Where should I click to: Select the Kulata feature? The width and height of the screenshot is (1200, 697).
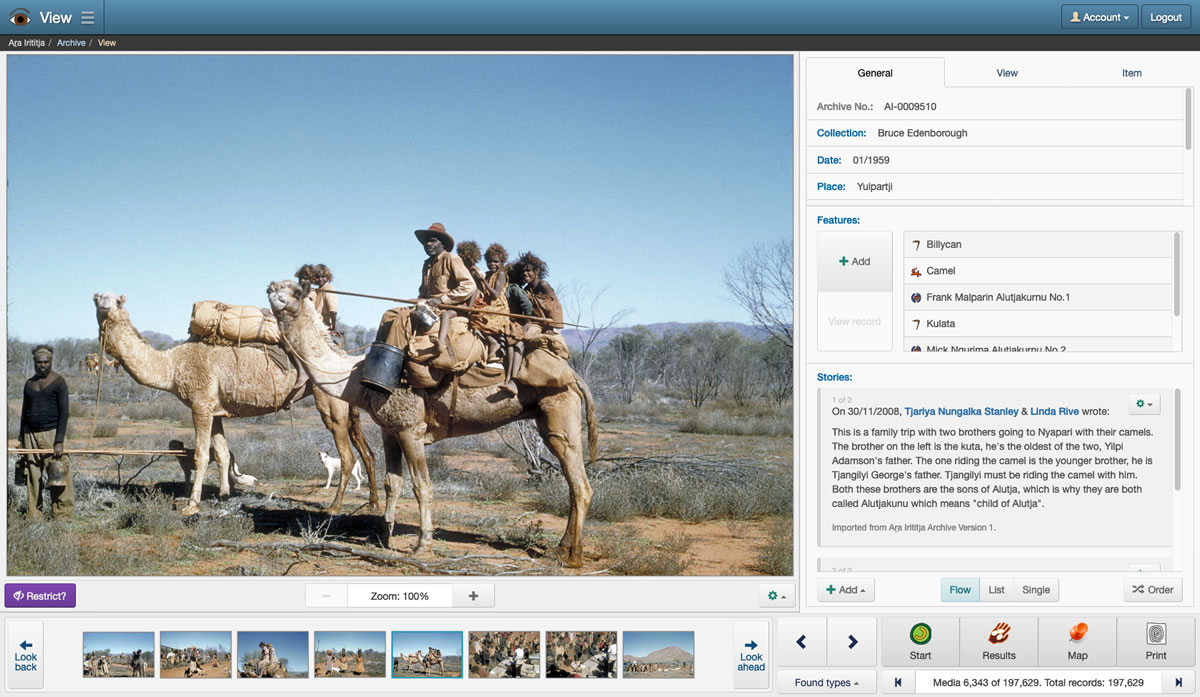(x=1038, y=324)
